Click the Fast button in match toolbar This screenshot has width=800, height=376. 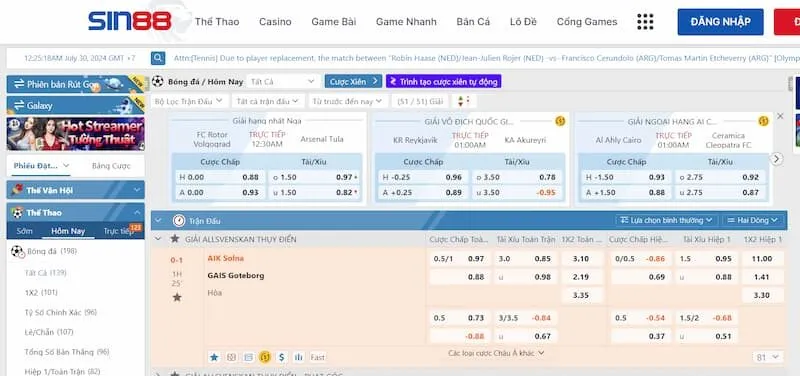(317, 357)
